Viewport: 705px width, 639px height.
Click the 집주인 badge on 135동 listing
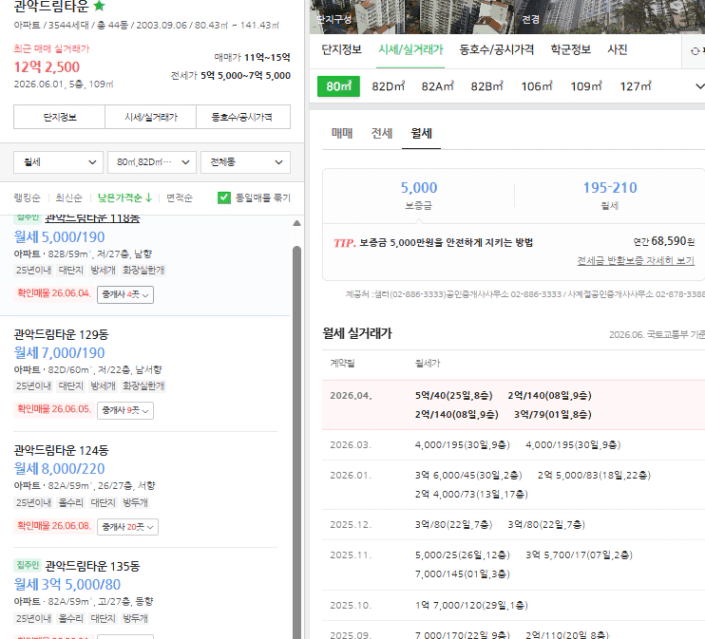point(27,565)
